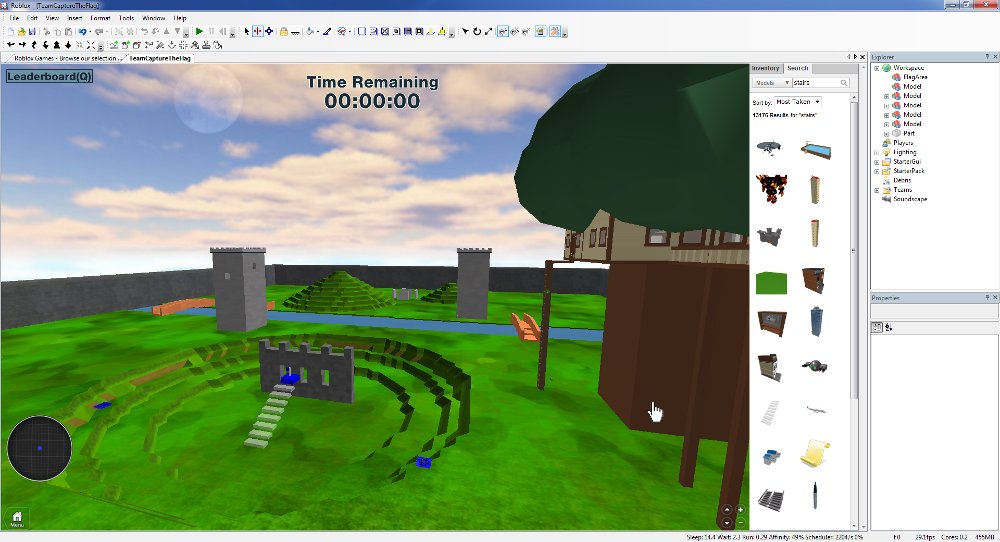Open the File menu

coord(14,18)
